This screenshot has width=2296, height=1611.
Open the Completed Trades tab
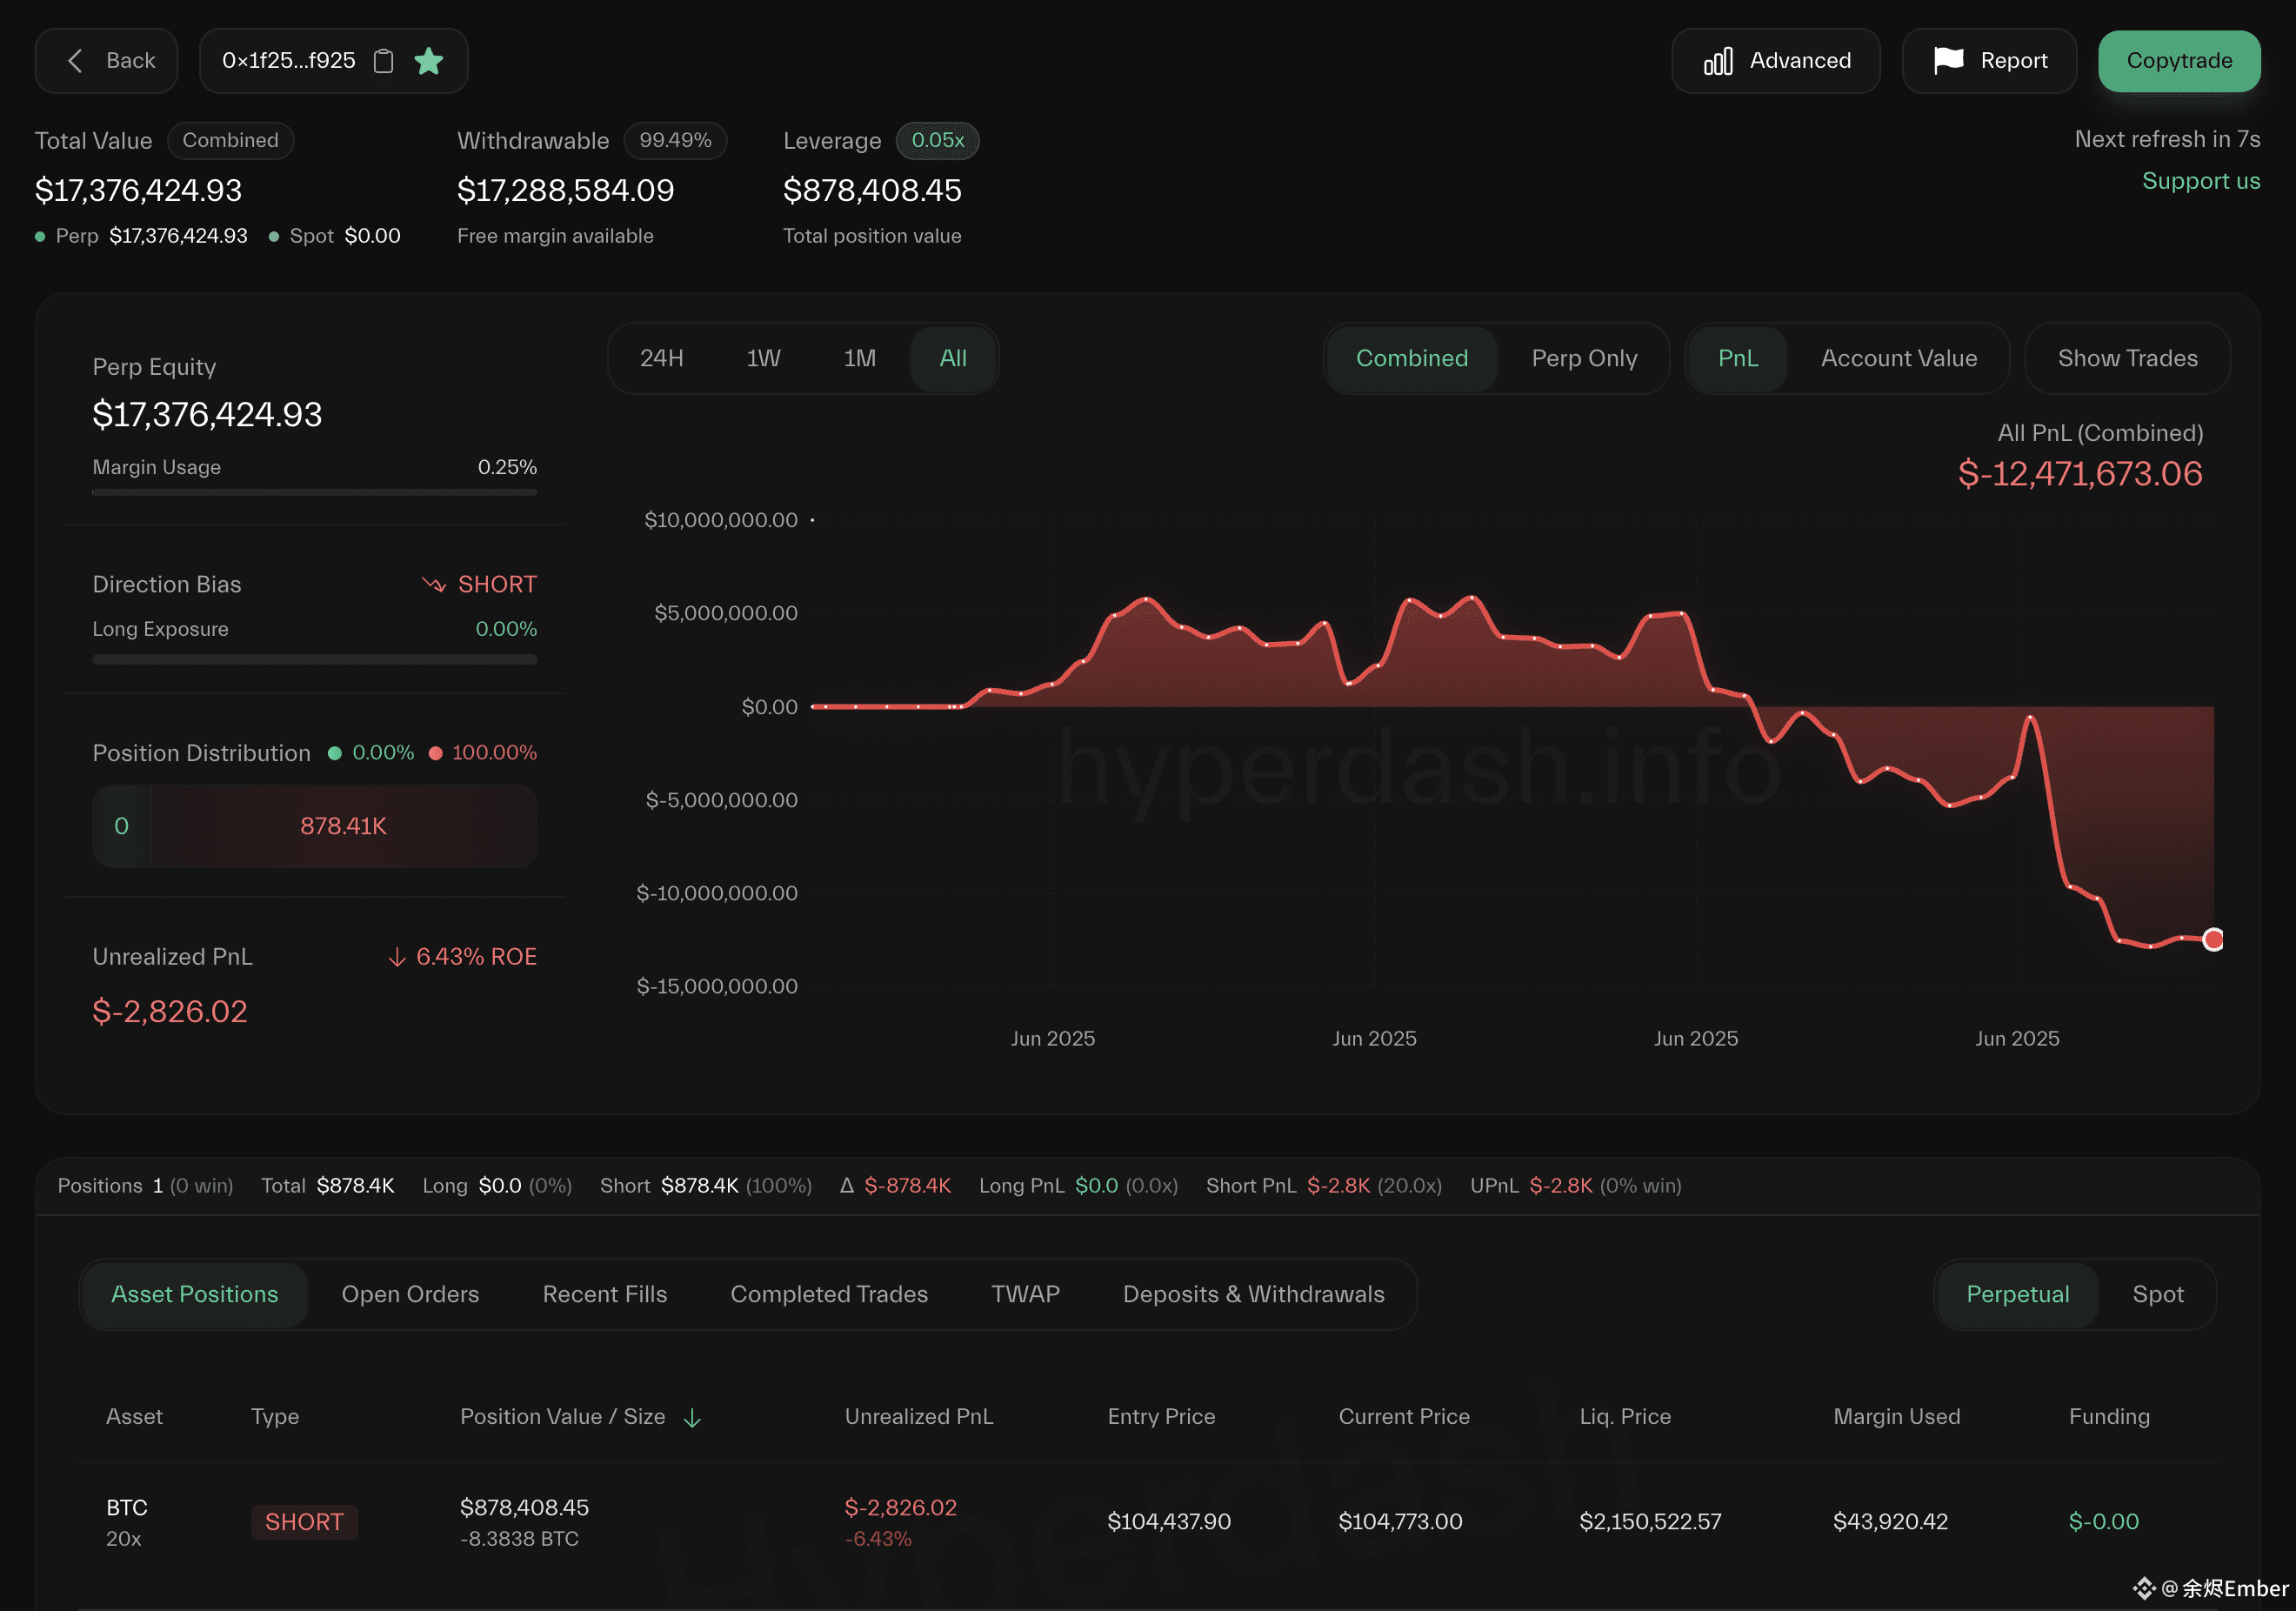click(828, 1294)
